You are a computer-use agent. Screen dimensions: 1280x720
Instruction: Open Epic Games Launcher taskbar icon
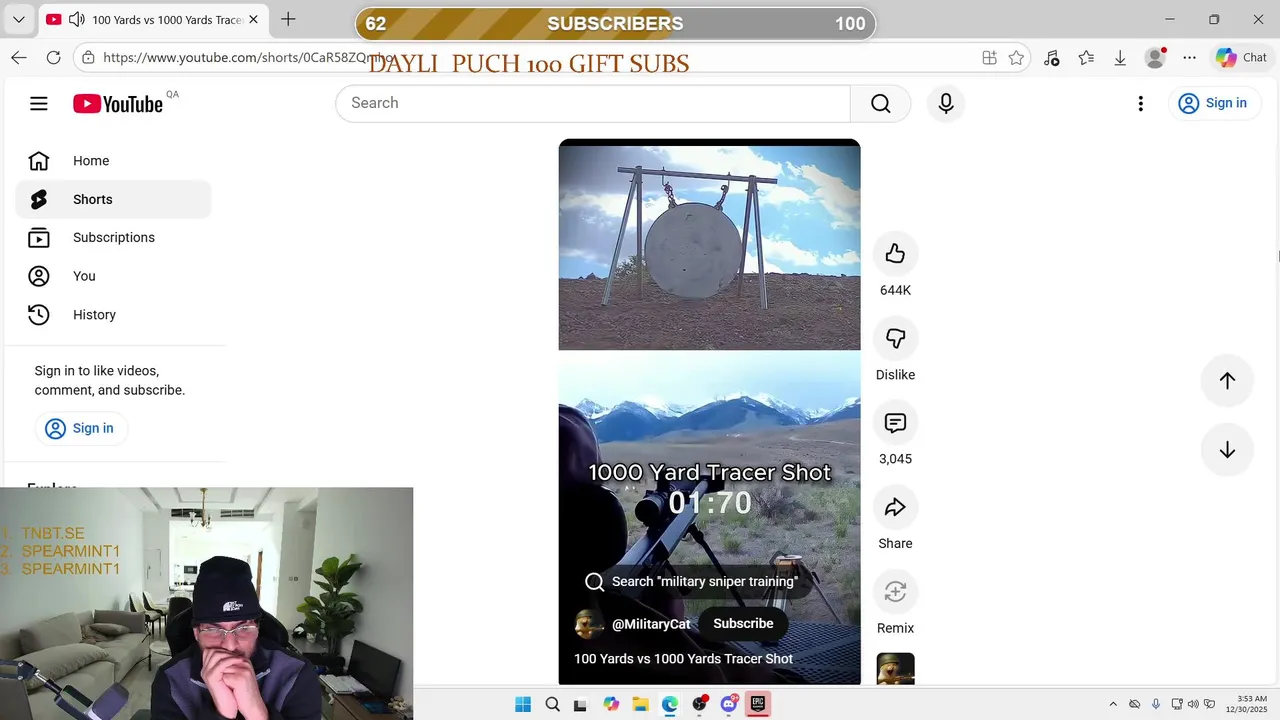tap(758, 704)
